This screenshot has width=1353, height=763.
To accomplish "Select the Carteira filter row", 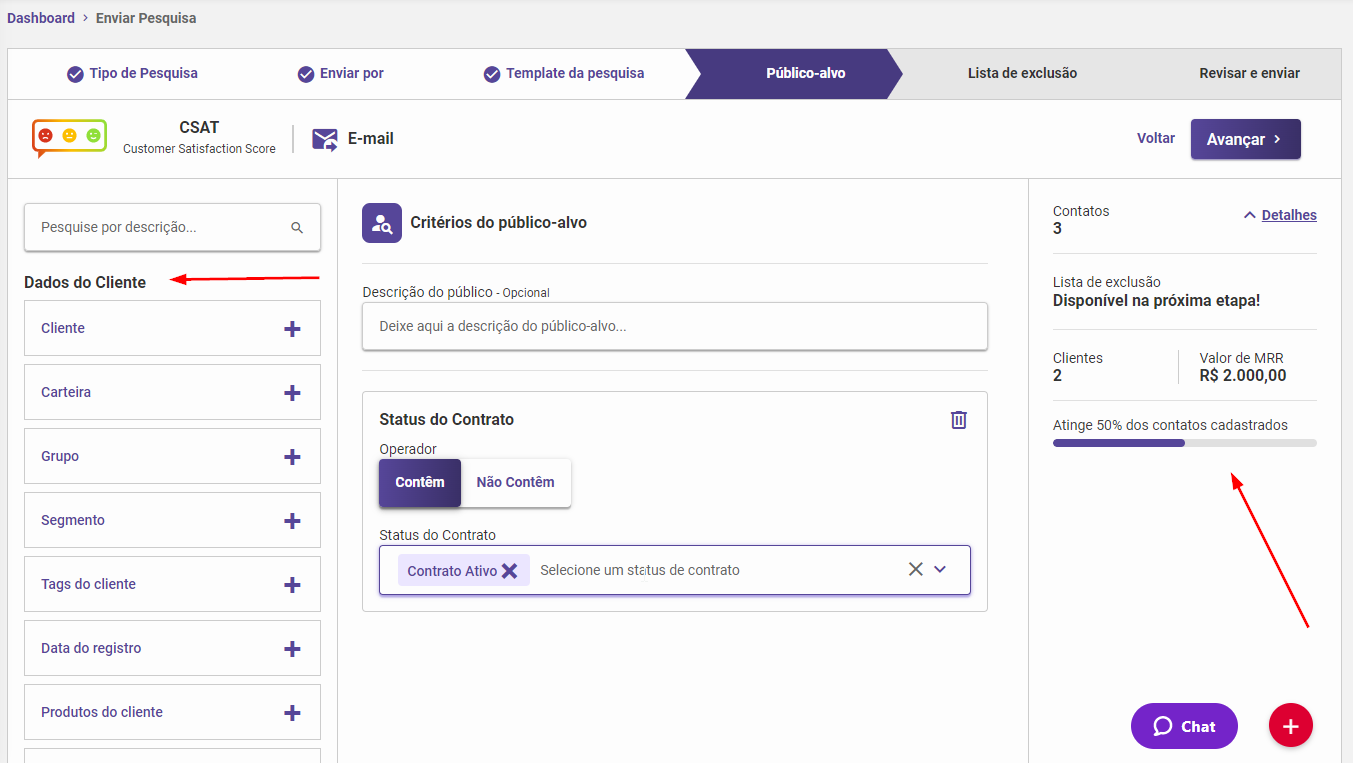I will [172, 393].
